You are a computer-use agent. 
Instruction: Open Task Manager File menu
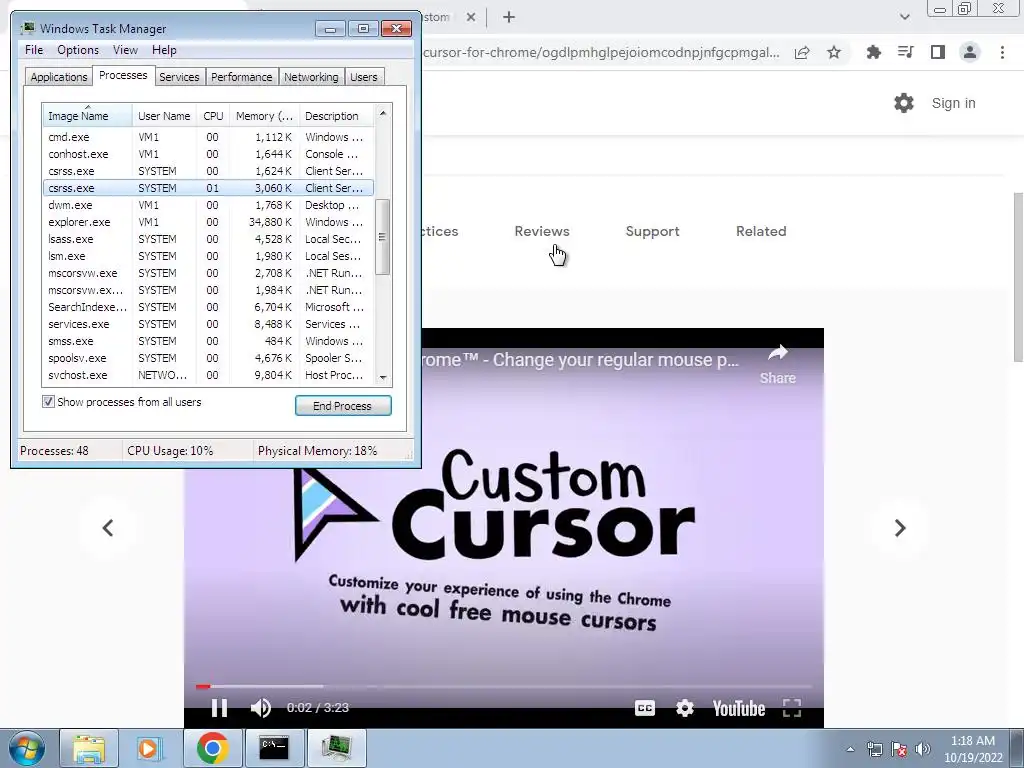tap(34, 50)
